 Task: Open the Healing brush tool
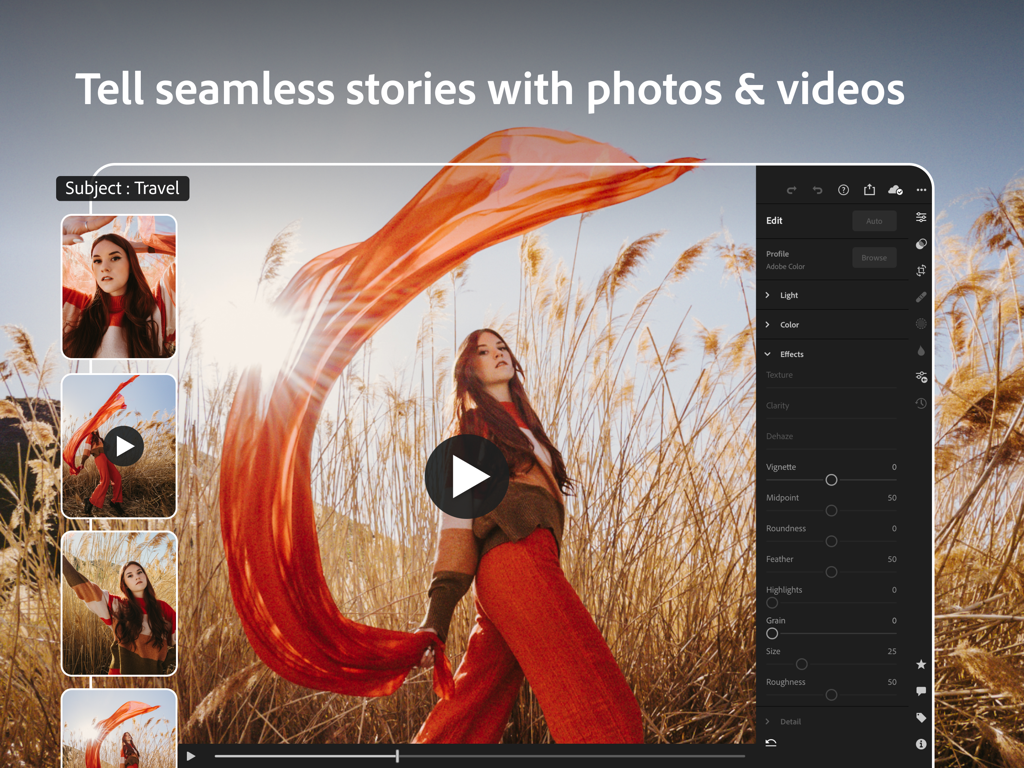click(920, 296)
